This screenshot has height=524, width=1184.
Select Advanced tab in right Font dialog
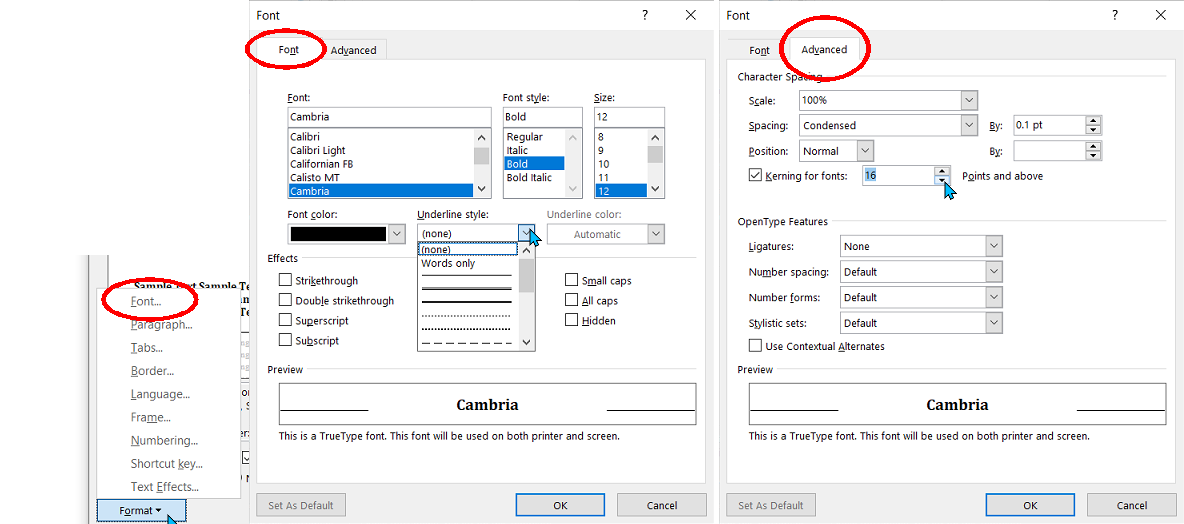point(824,50)
